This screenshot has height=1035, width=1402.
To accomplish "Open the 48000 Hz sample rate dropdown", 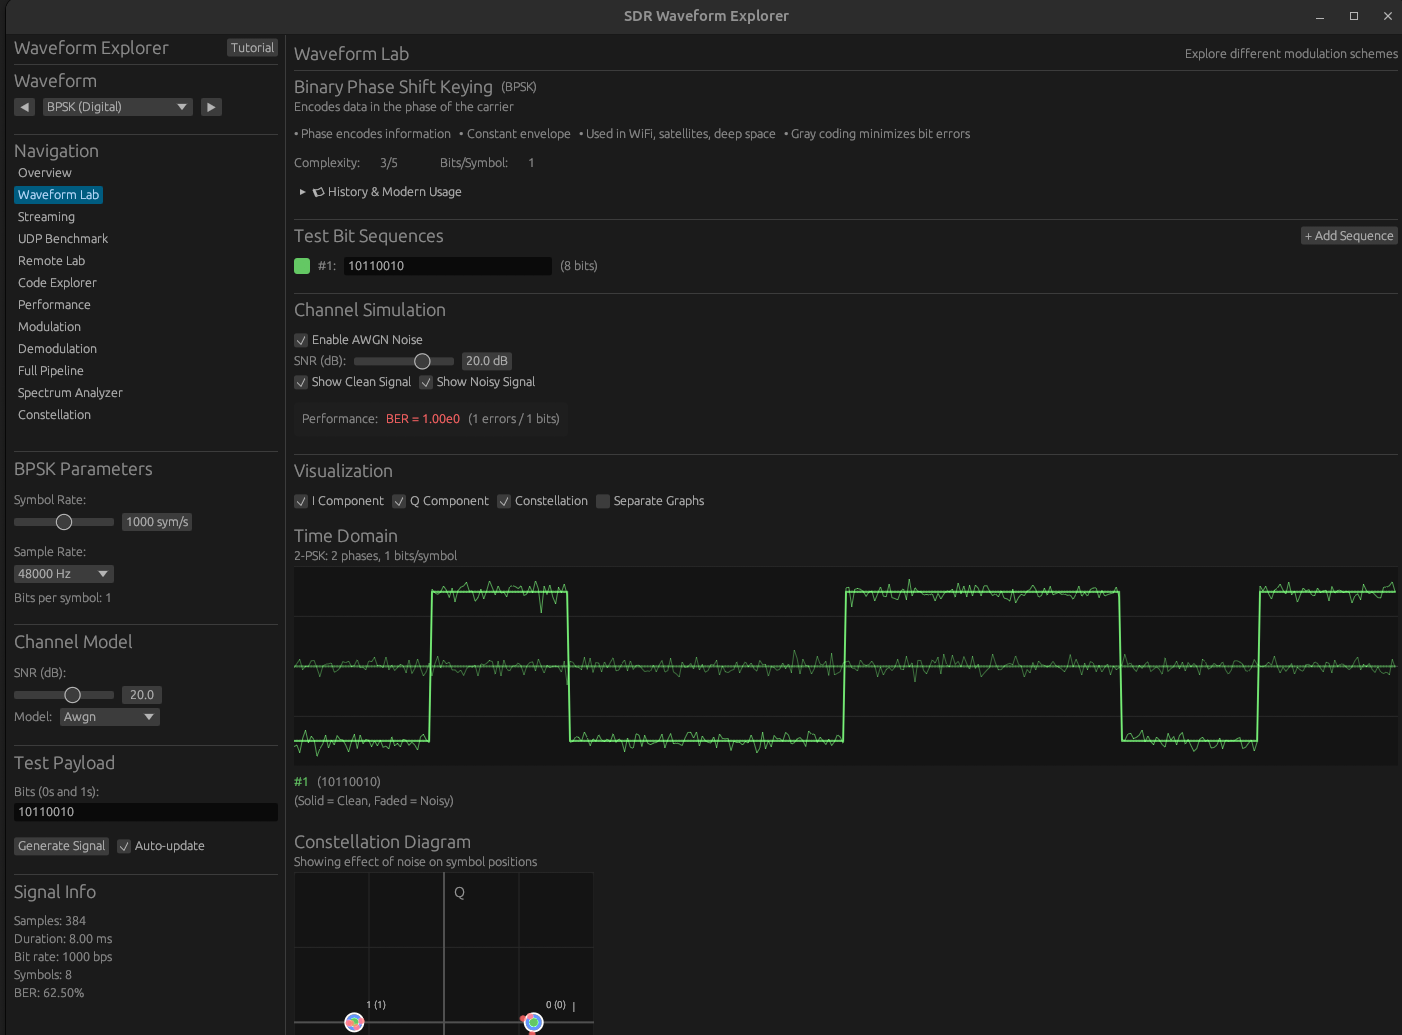I will [63, 574].
